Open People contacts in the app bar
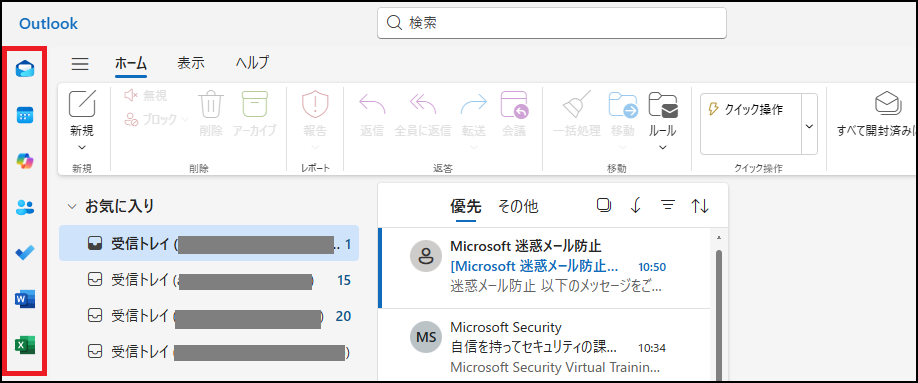The image size is (918, 383). (x=25, y=207)
